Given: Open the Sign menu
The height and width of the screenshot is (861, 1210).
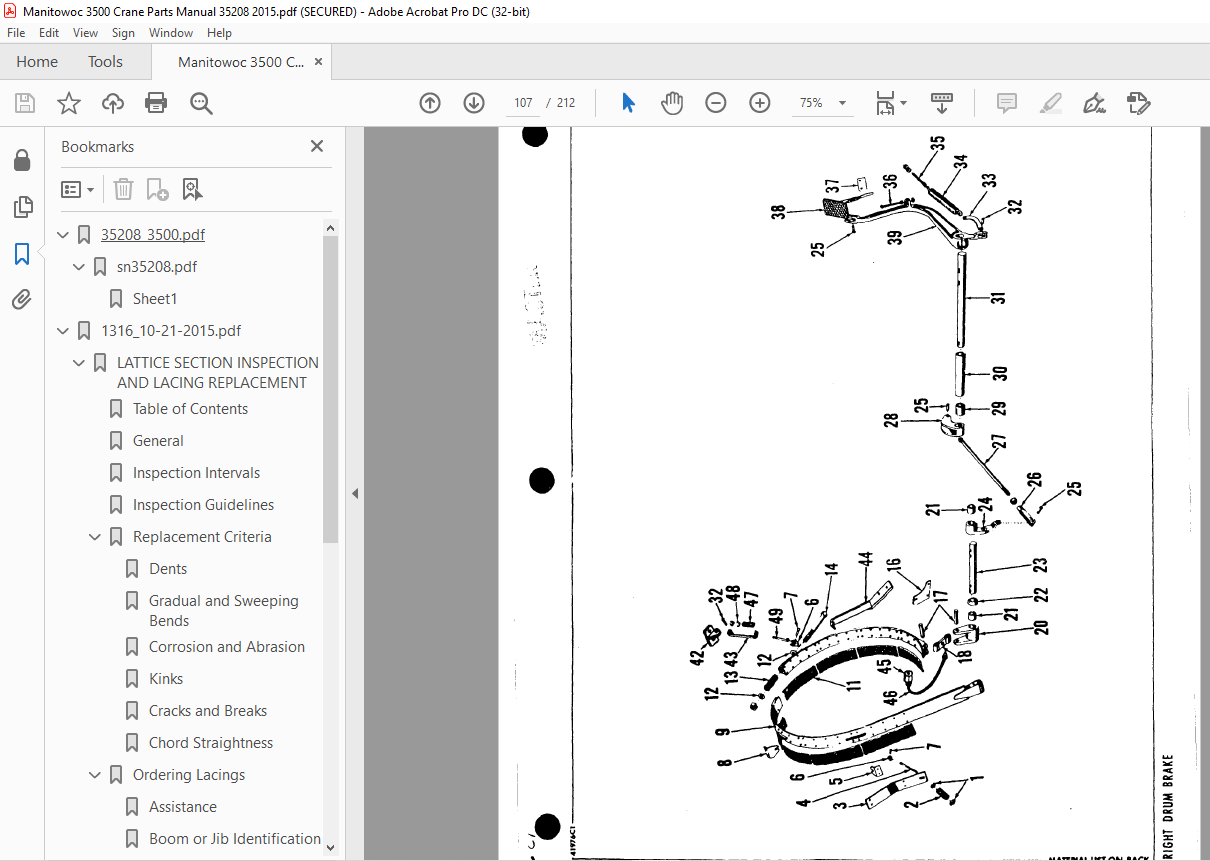Looking at the screenshot, I should 123,33.
